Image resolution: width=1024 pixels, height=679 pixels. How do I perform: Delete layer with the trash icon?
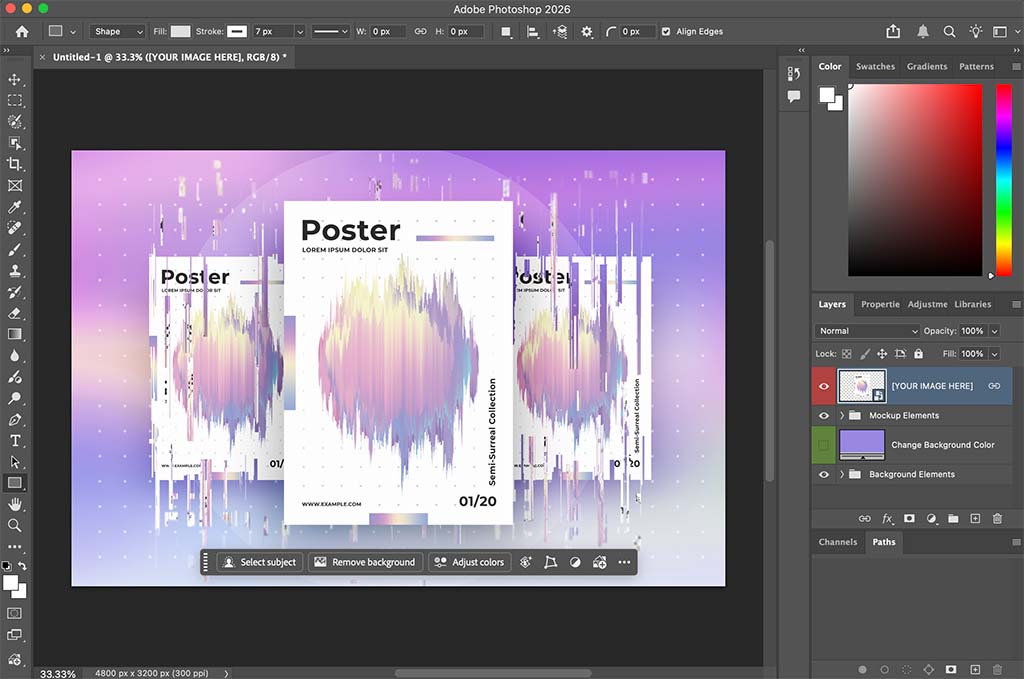point(996,518)
